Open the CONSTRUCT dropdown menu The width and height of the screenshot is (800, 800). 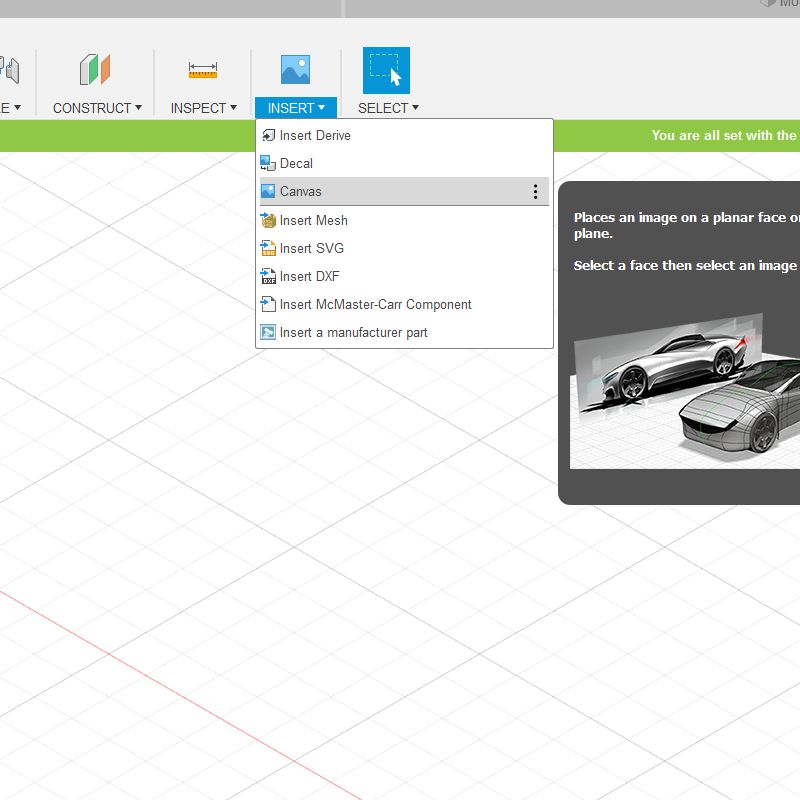click(x=97, y=108)
